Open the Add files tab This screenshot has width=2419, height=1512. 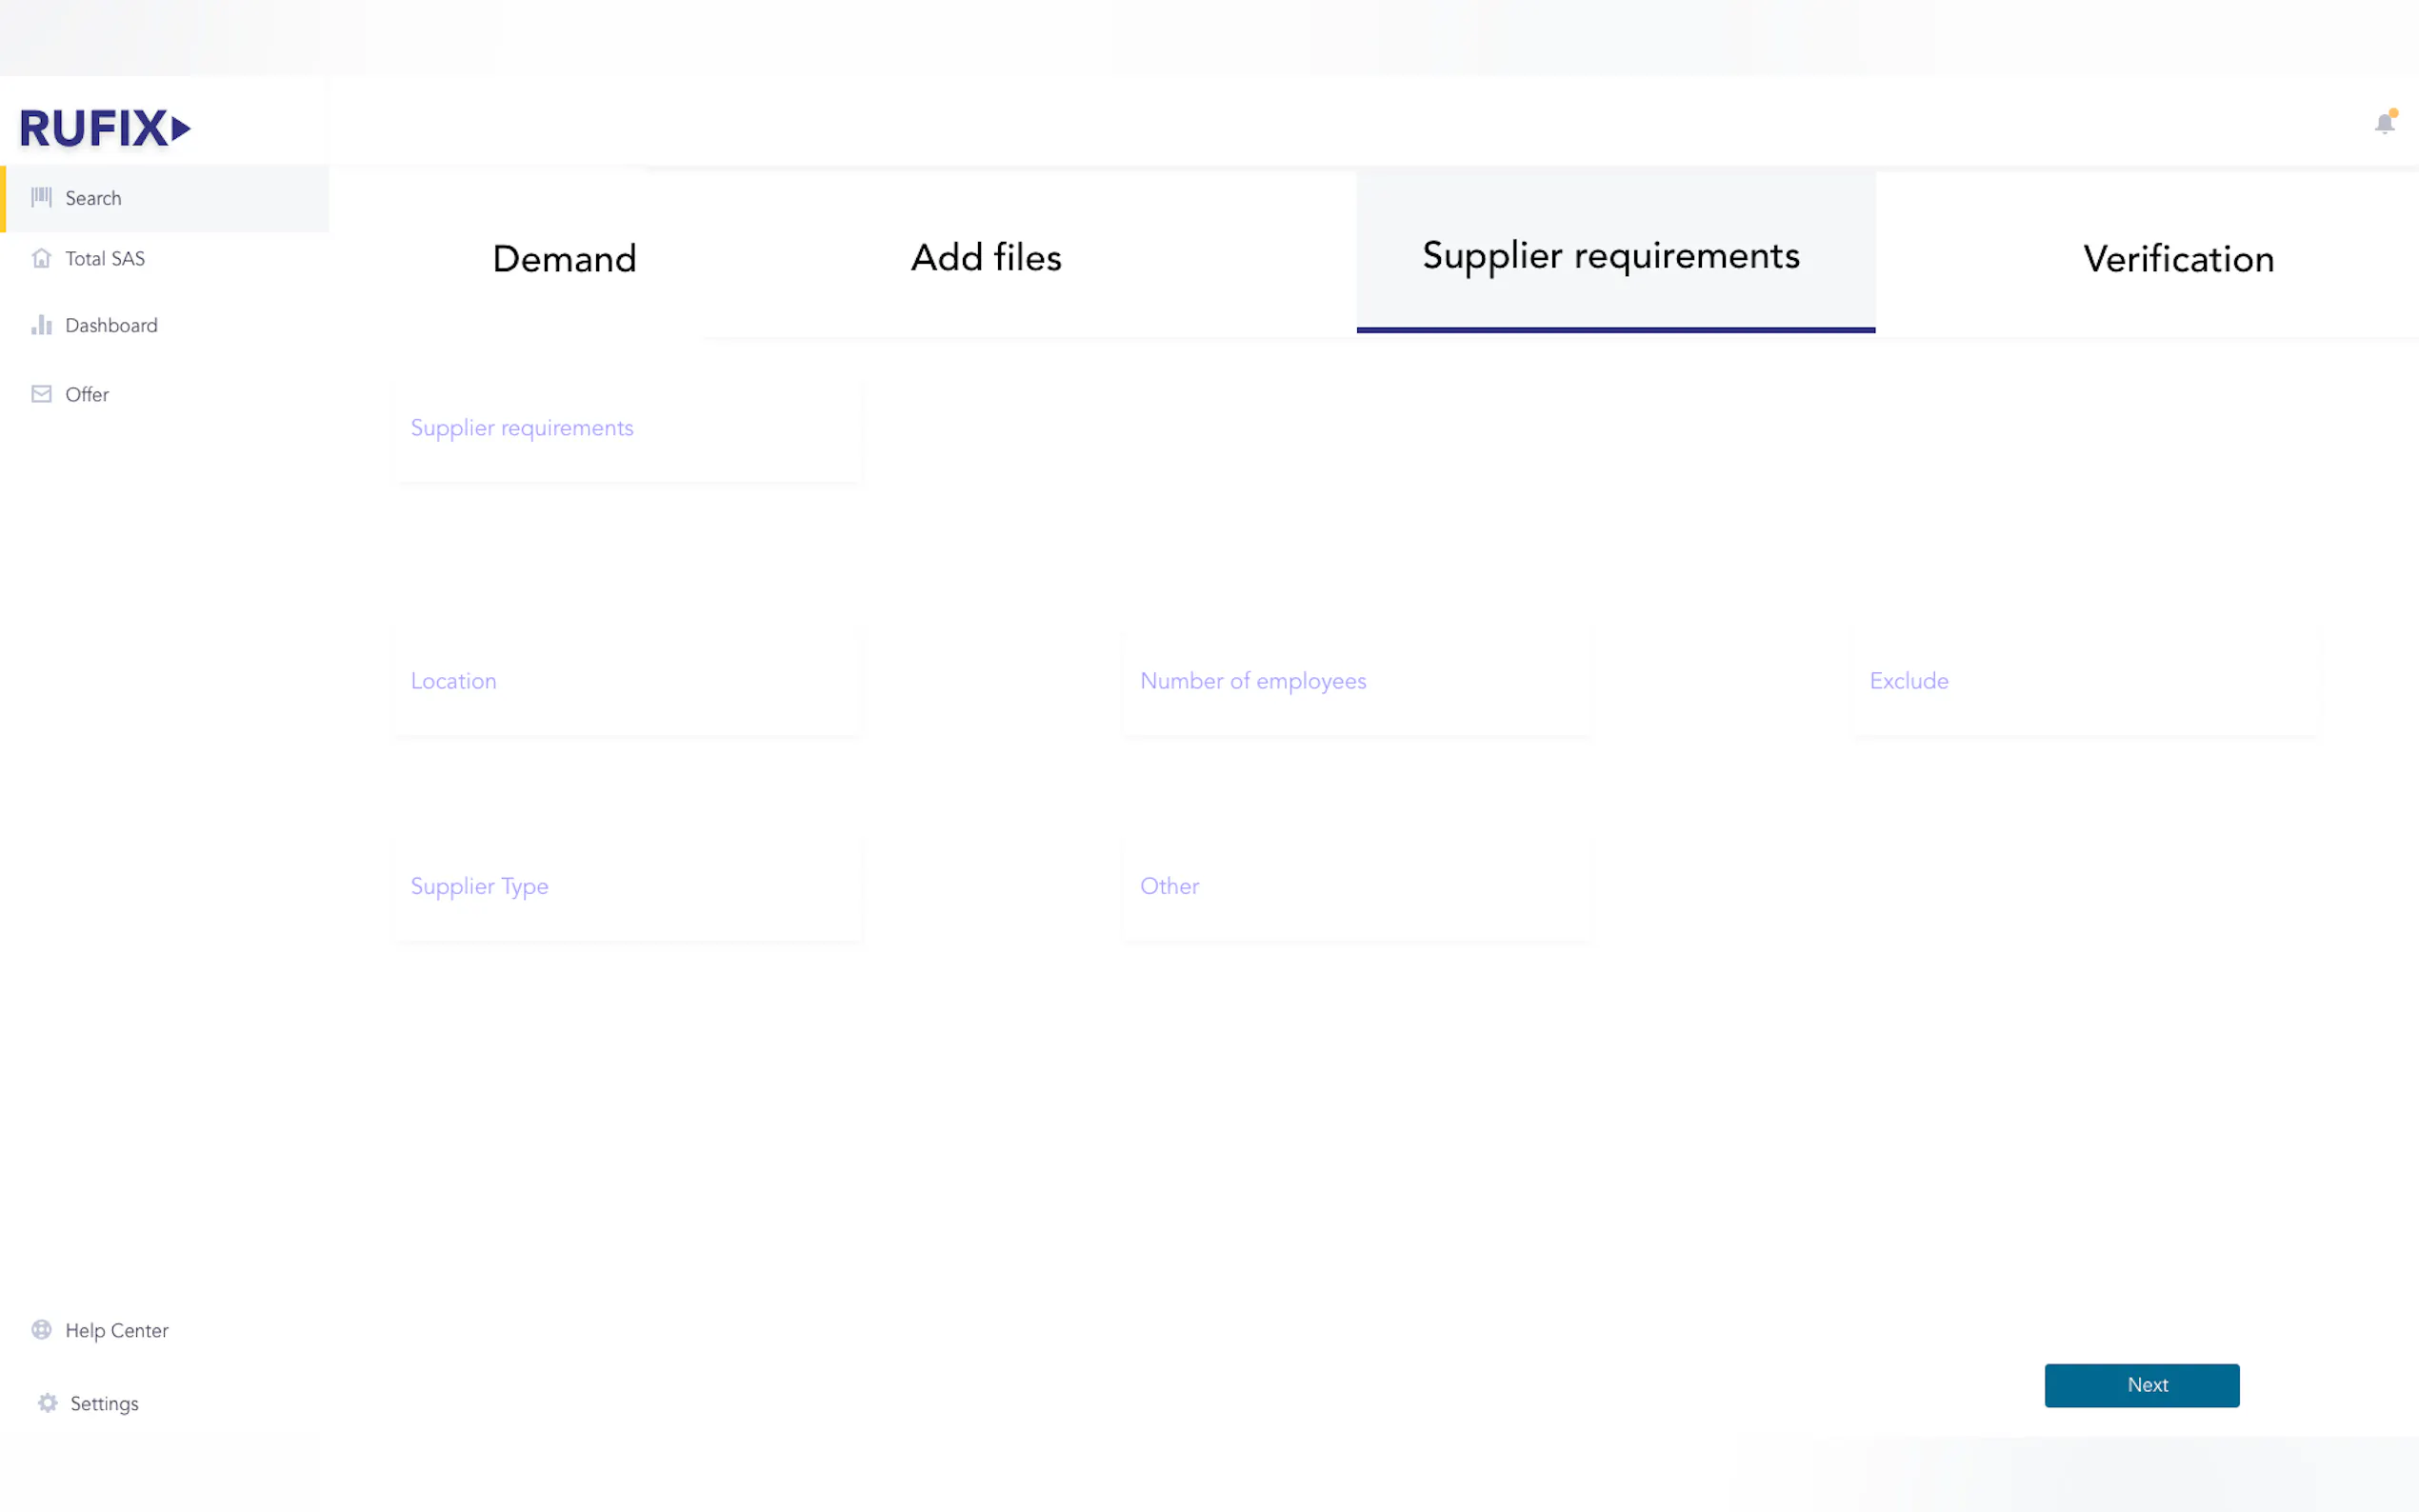click(x=985, y=258)
